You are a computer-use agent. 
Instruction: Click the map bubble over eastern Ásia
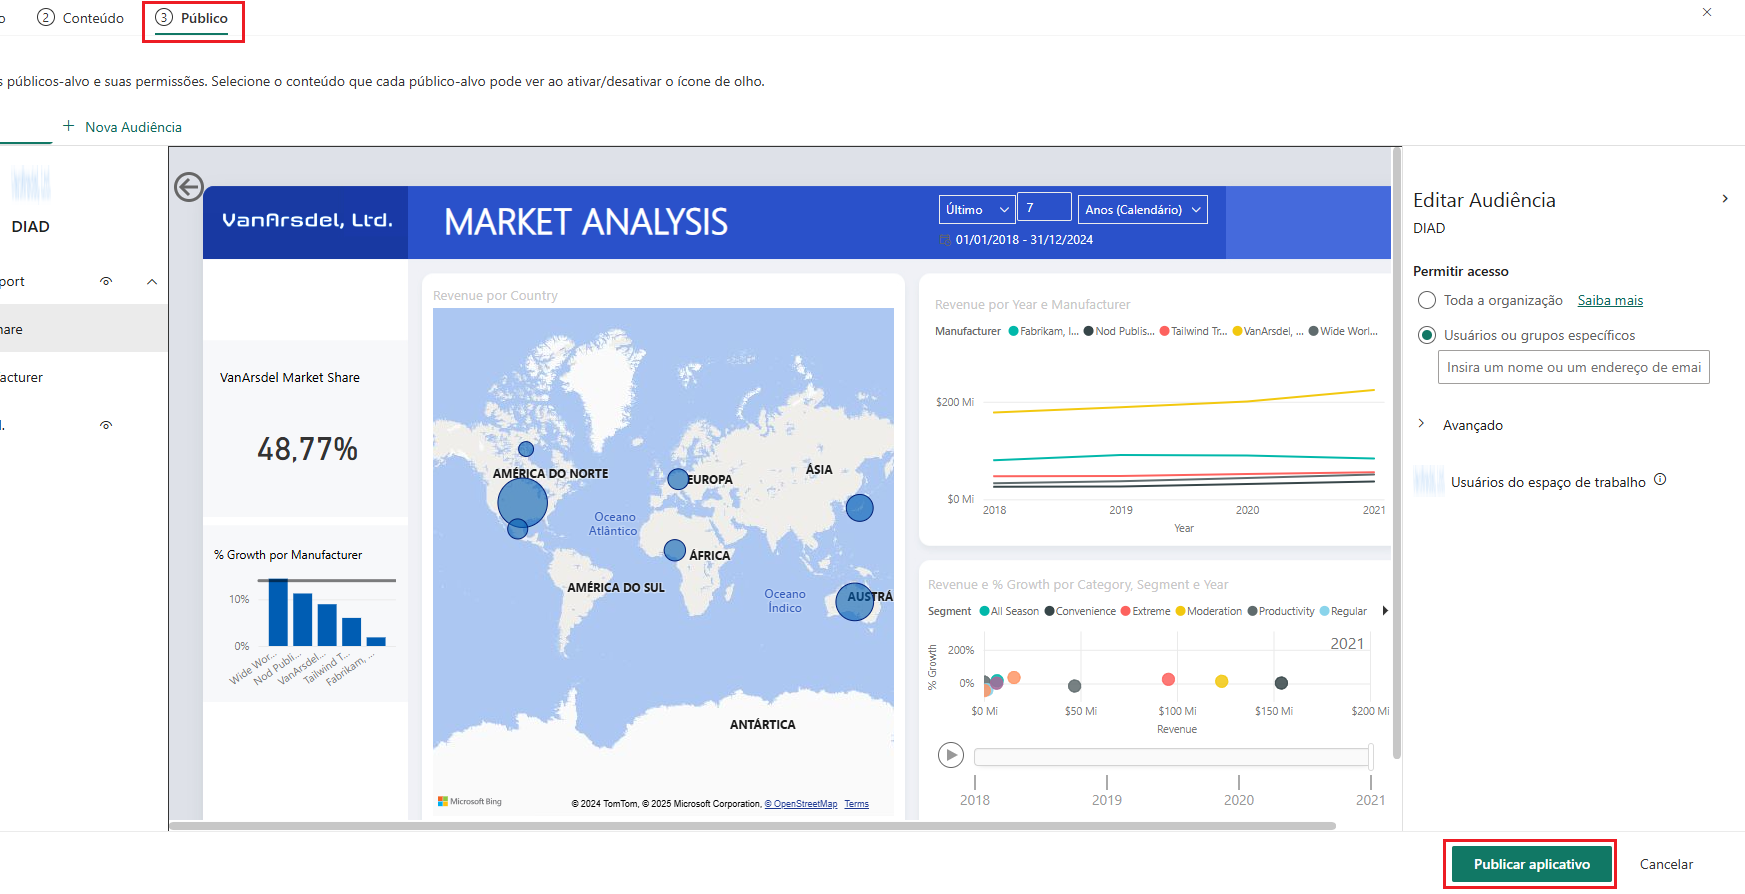coord(860,508)
